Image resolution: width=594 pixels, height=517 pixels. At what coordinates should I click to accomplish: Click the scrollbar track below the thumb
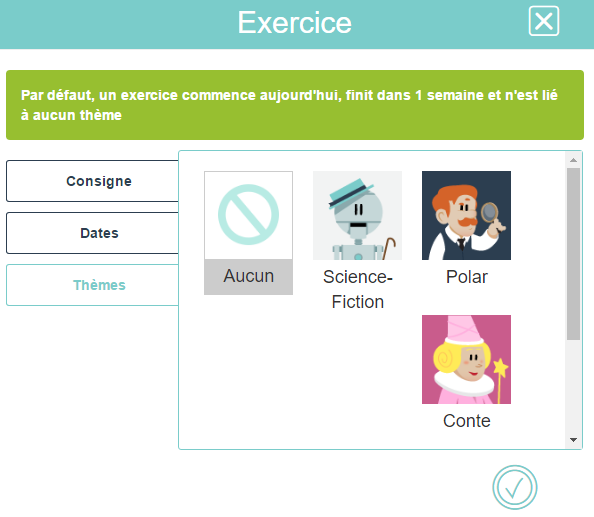(x=574, y=386)
